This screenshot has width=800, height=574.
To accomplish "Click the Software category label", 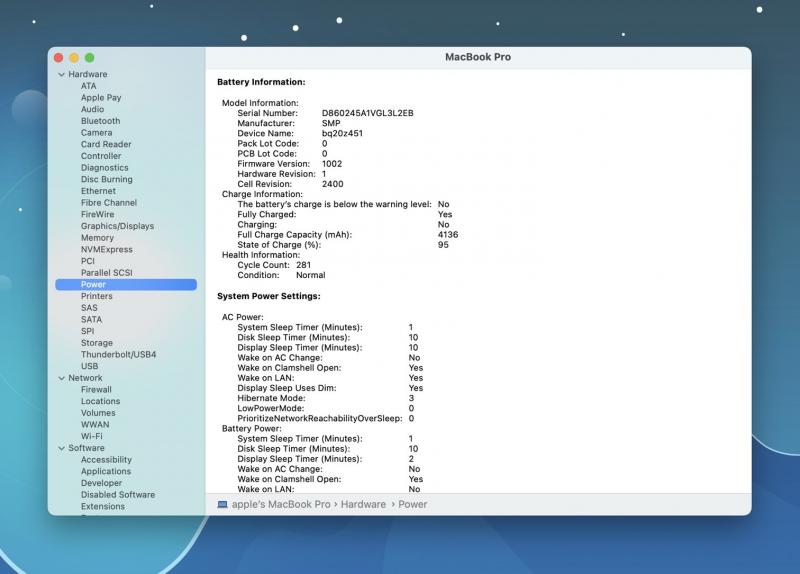I will (86, 448).
